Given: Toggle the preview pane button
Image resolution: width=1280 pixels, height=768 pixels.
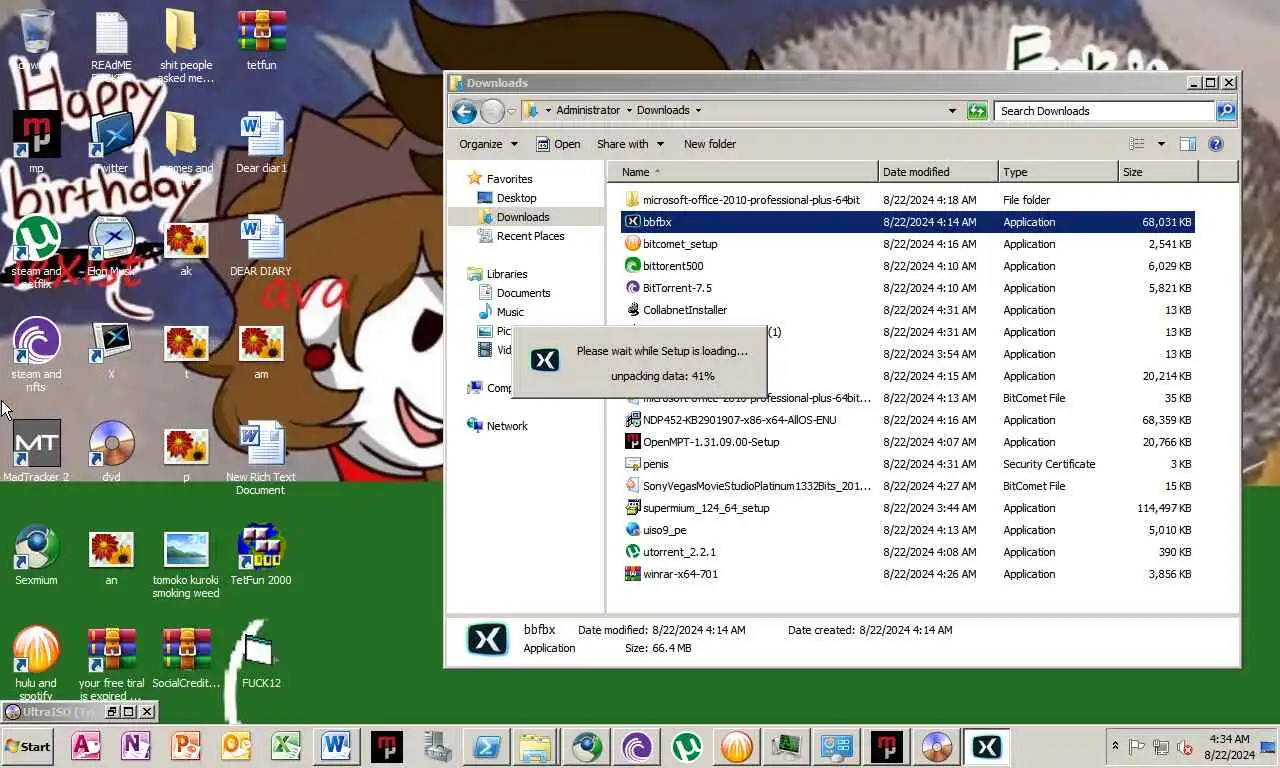Looking at the screenshot, I should tap(1187, 144).
